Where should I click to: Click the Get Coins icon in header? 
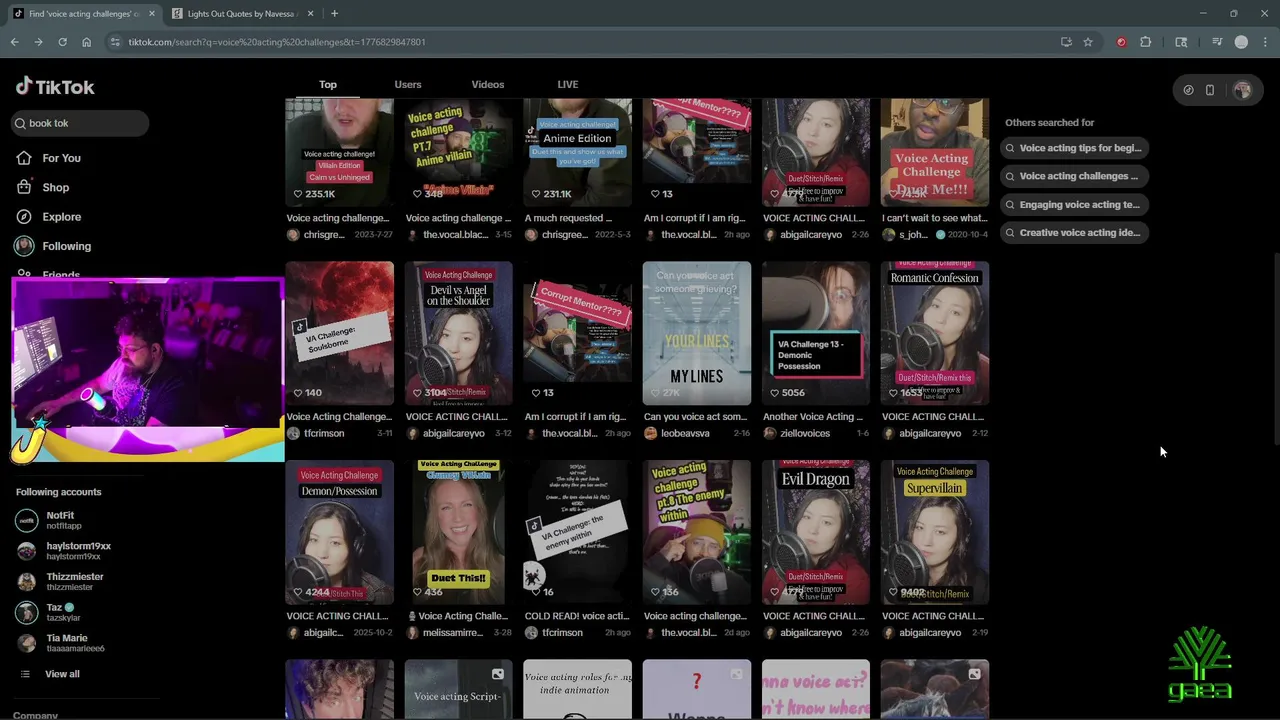click(1188, 90)
